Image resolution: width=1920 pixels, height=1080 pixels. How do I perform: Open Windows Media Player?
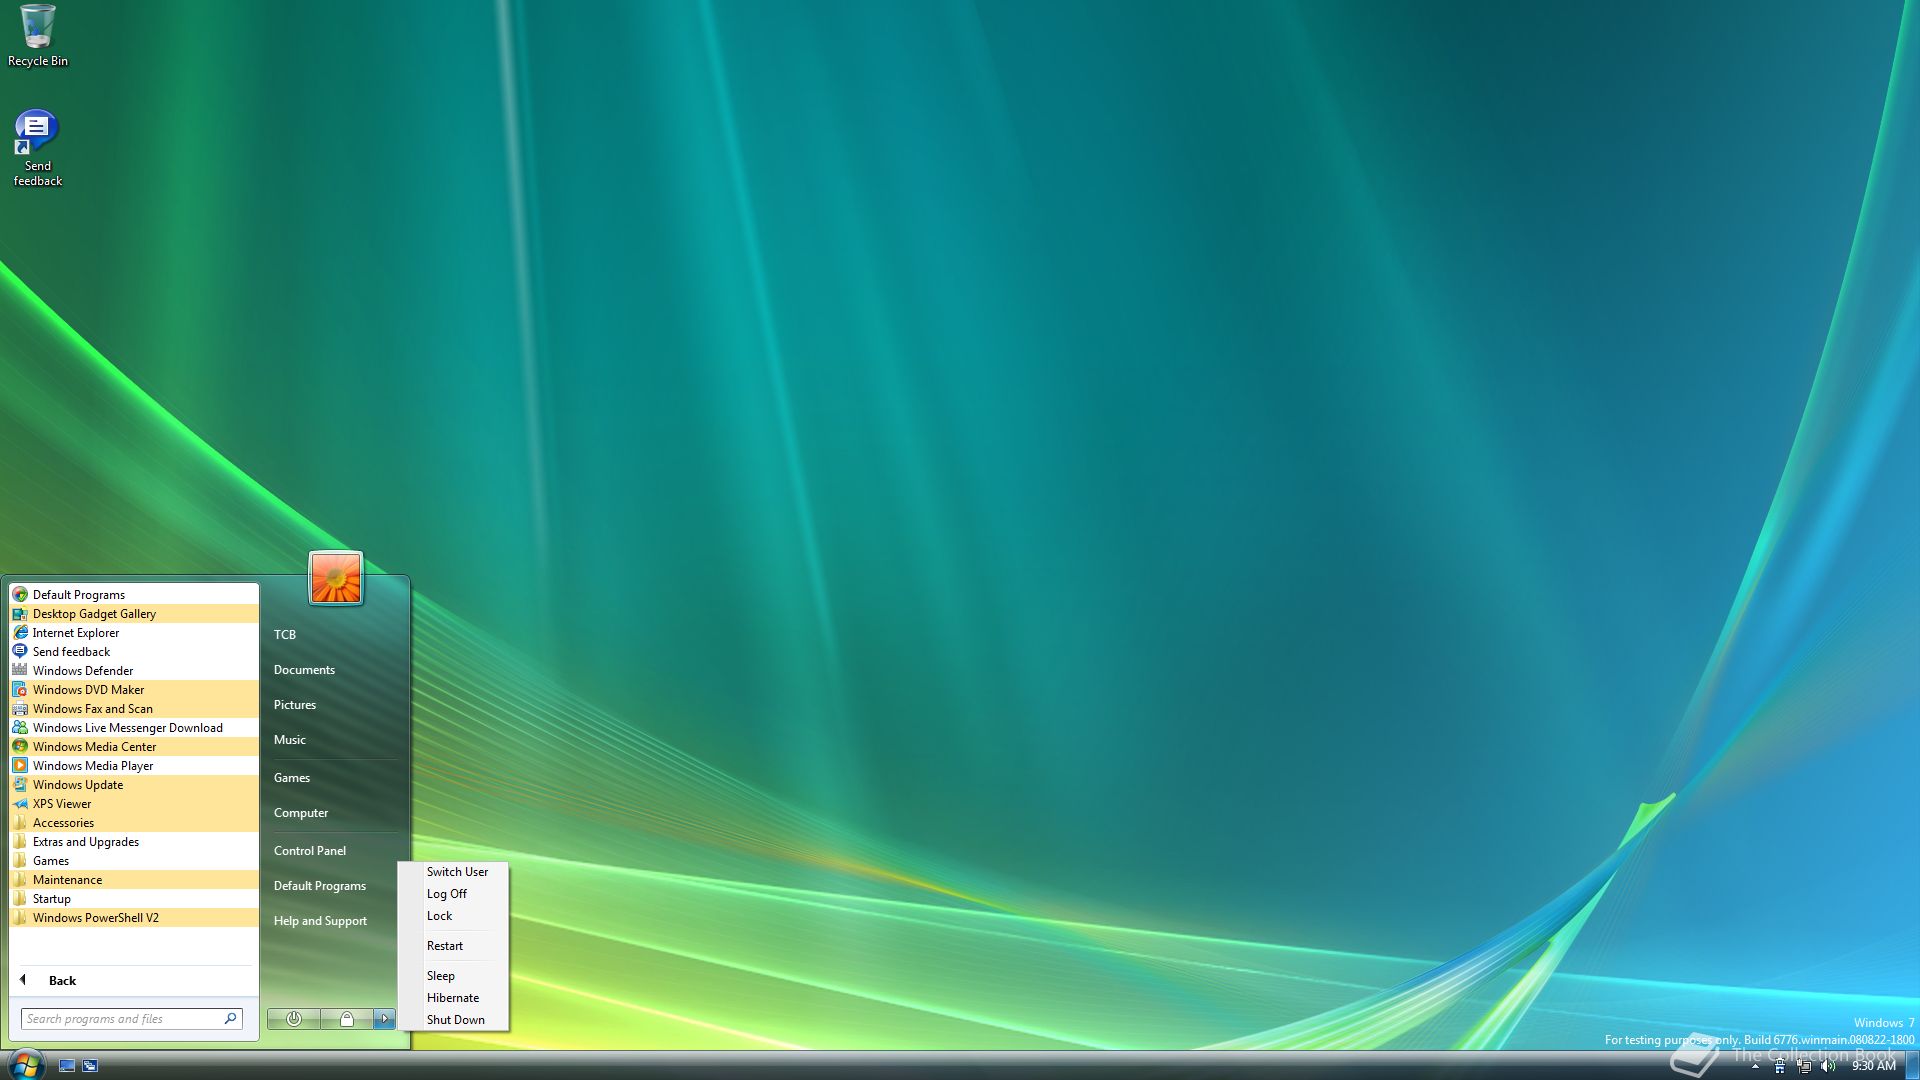pyautogui.click(x=134, y=766)
